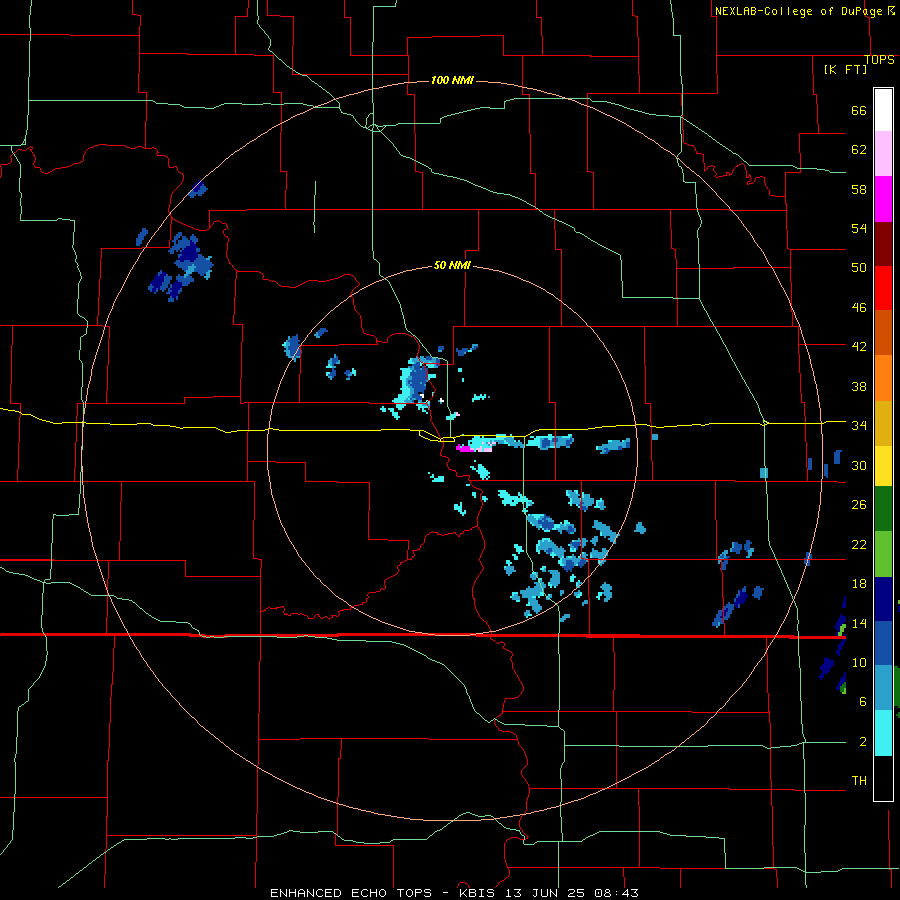
Task: Click the 38 value on the scale
Action: (859, 386)
